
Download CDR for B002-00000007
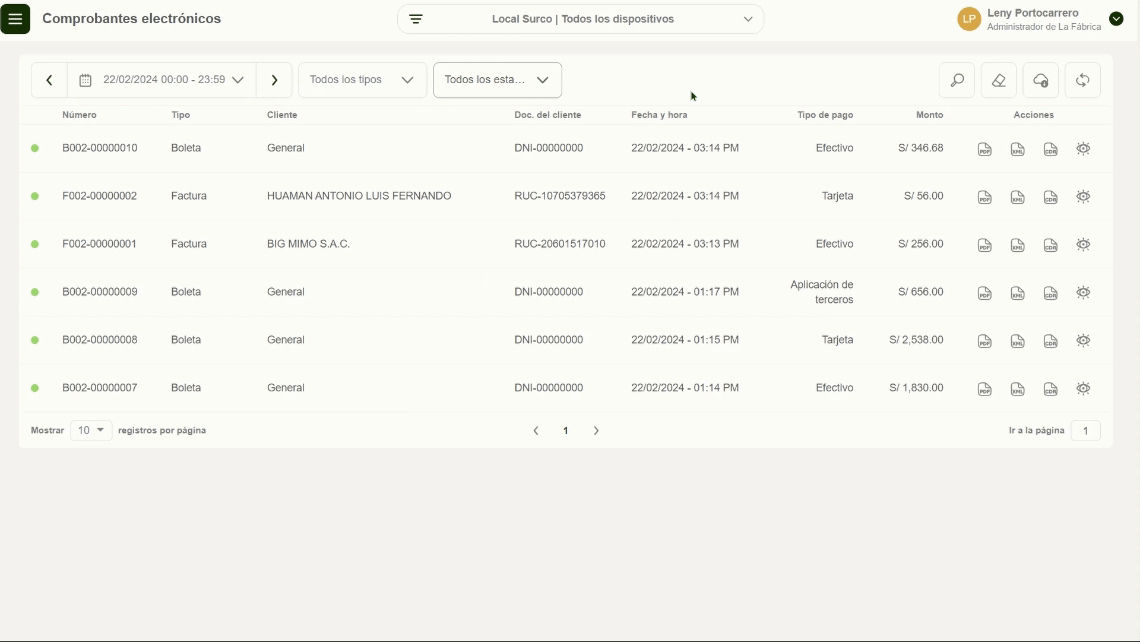[1051, 389]
